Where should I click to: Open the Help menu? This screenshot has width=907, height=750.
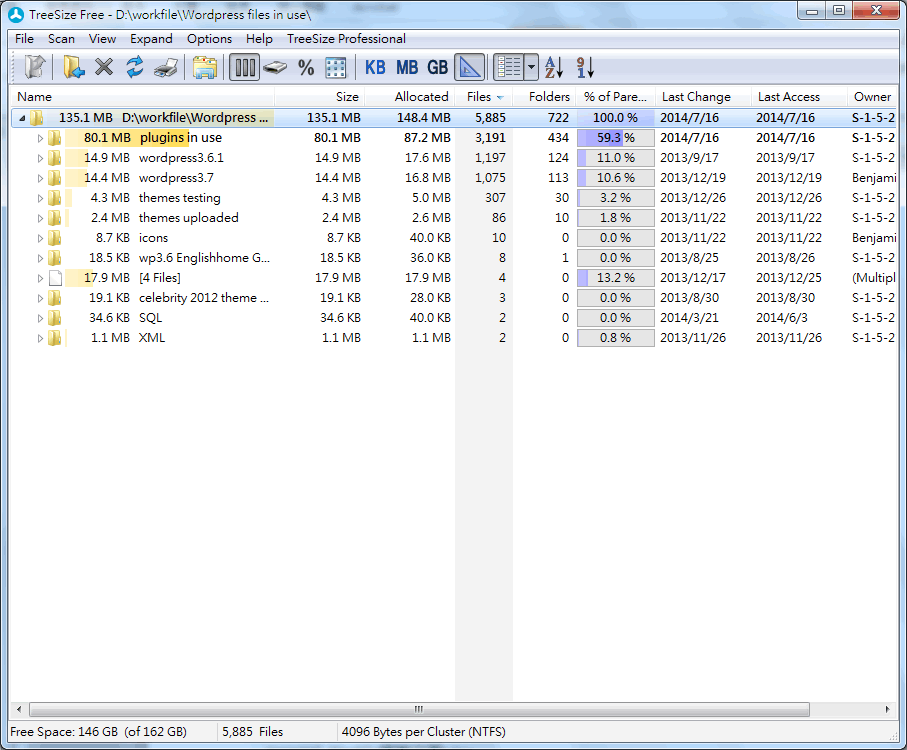(x=259, y=39)
